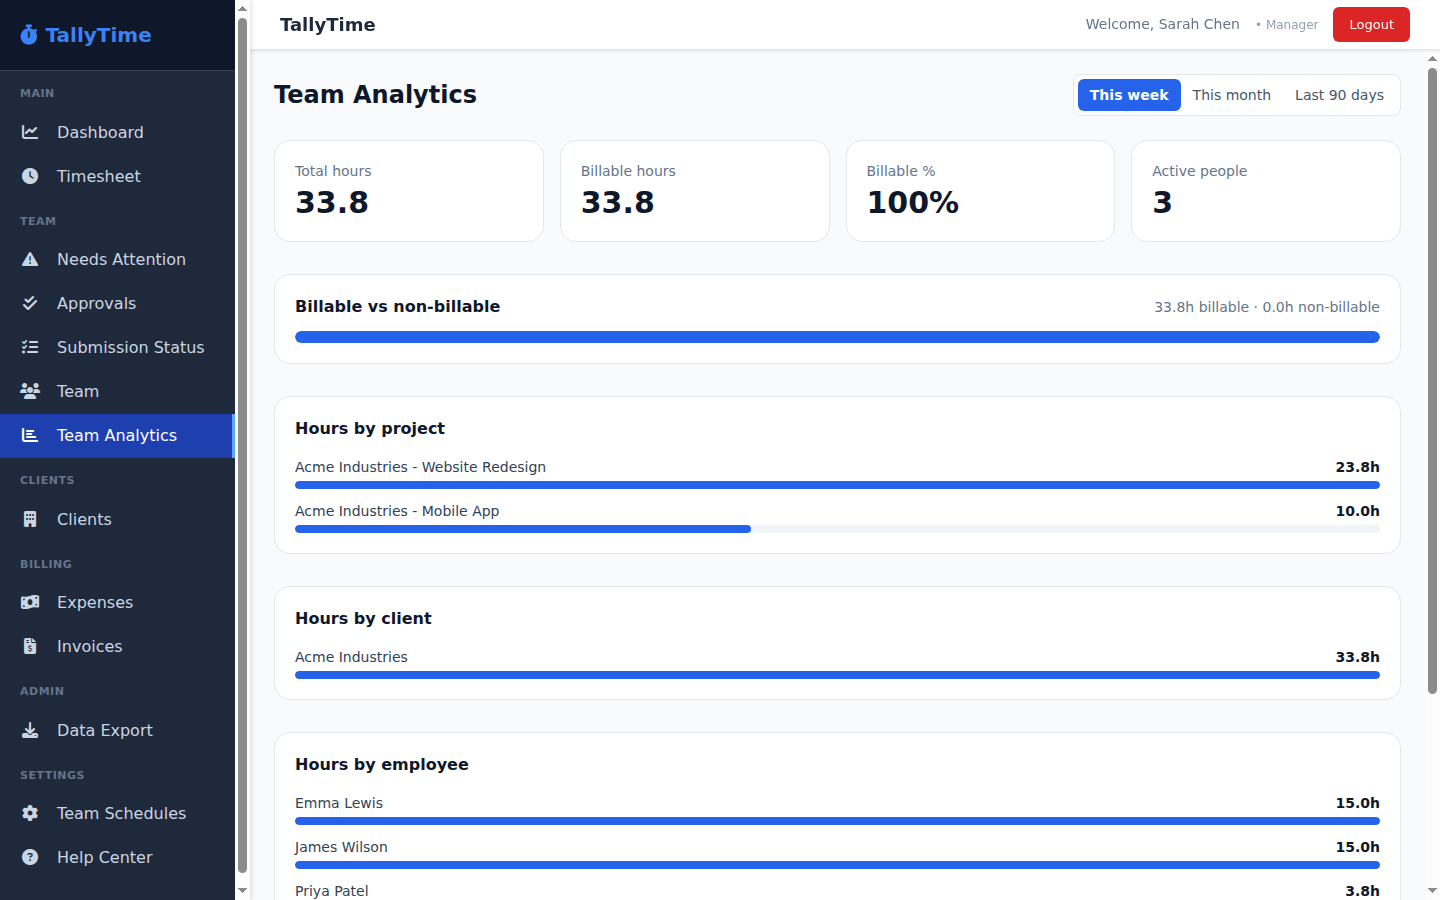Click the main page vertical scrollbar
The width and height of the screenshot is (1440, 900).
(1432, 380)
